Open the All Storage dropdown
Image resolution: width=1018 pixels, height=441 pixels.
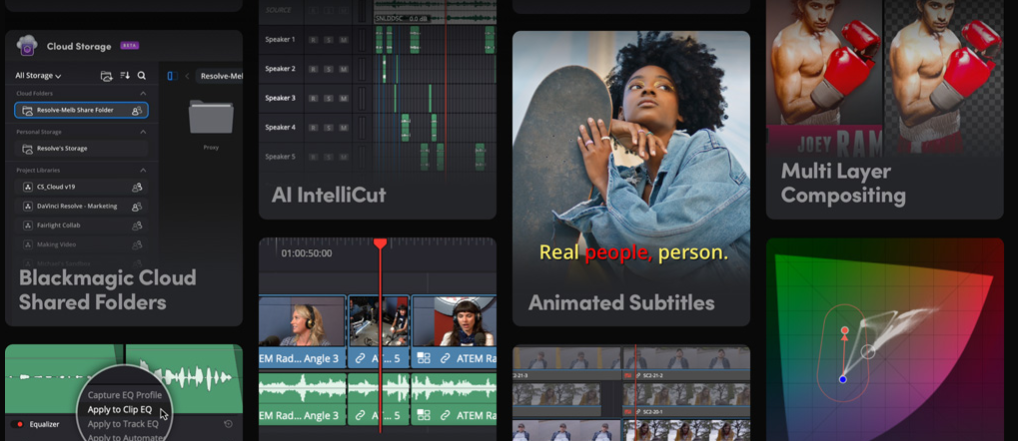(38, 76)
